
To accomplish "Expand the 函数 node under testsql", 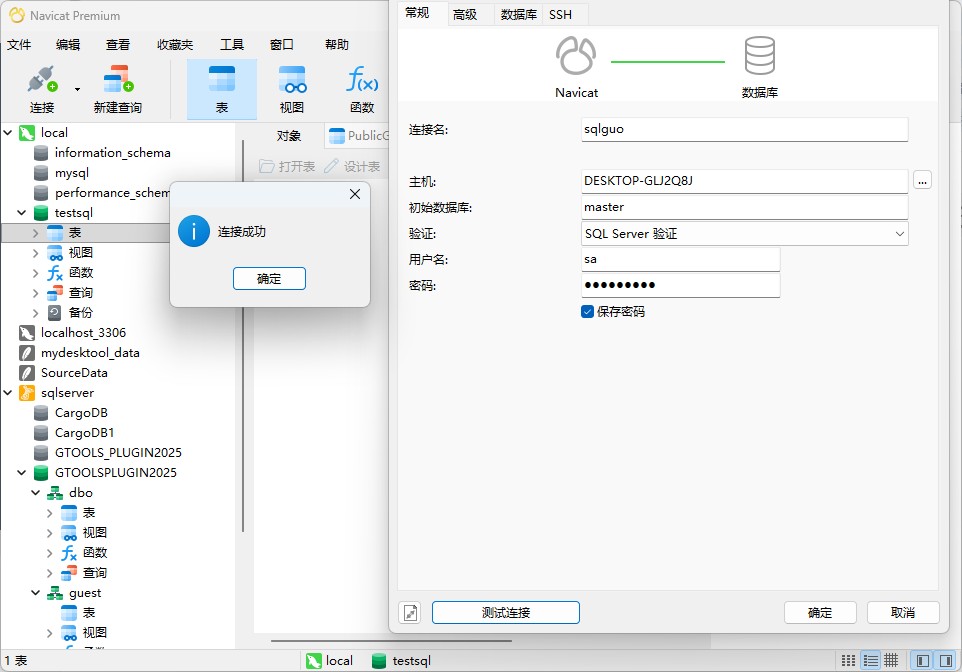I will [x=36, y=272].
